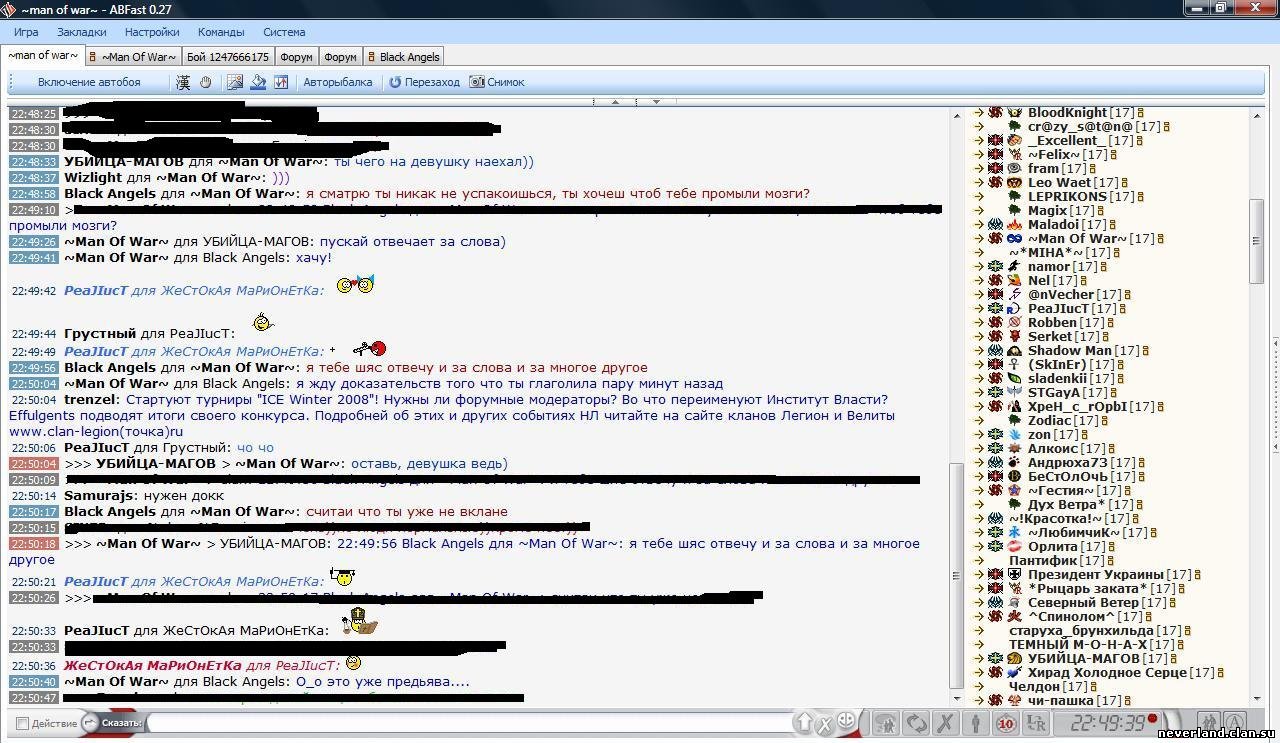This screenshot has height=743, width=1280.
Task: Click nickname Грустный at 22:49:44
Action: (x=100, y=334)
